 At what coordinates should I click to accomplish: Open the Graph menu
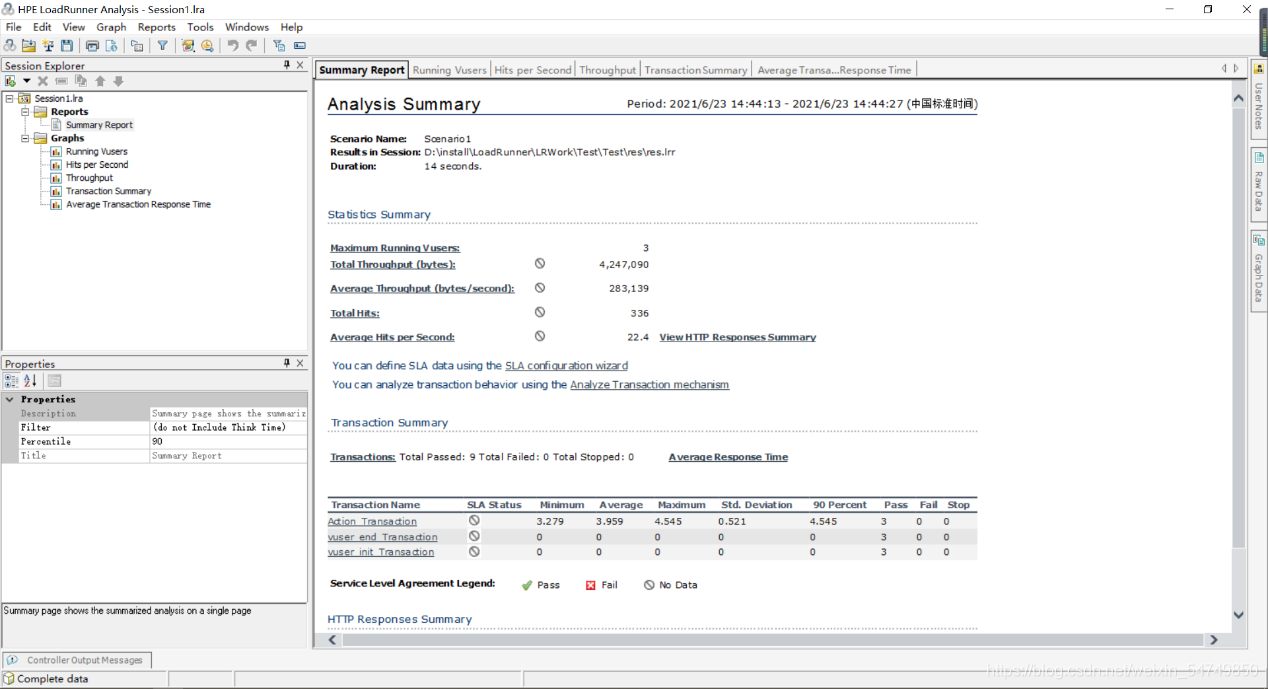coord(111,27)
